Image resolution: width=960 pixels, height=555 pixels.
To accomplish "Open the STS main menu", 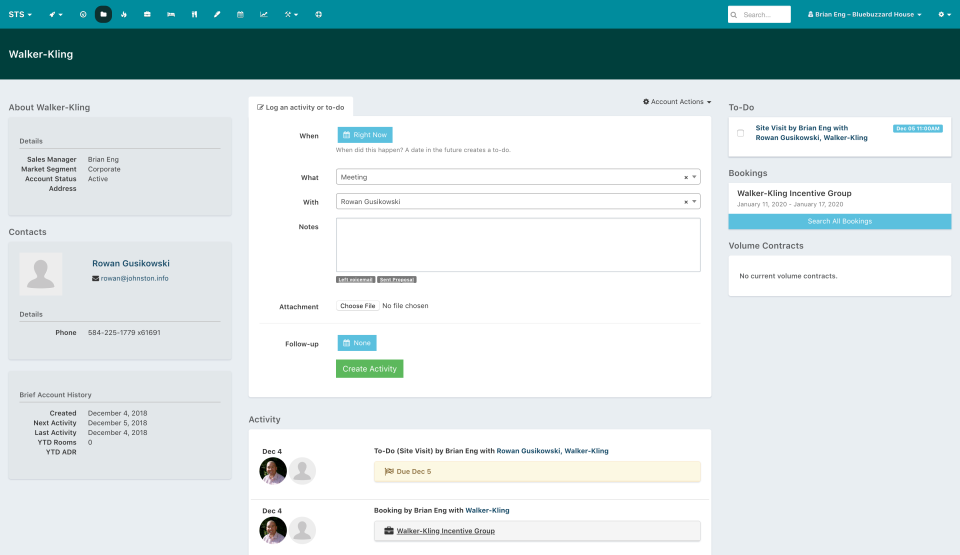I will 20,14.
